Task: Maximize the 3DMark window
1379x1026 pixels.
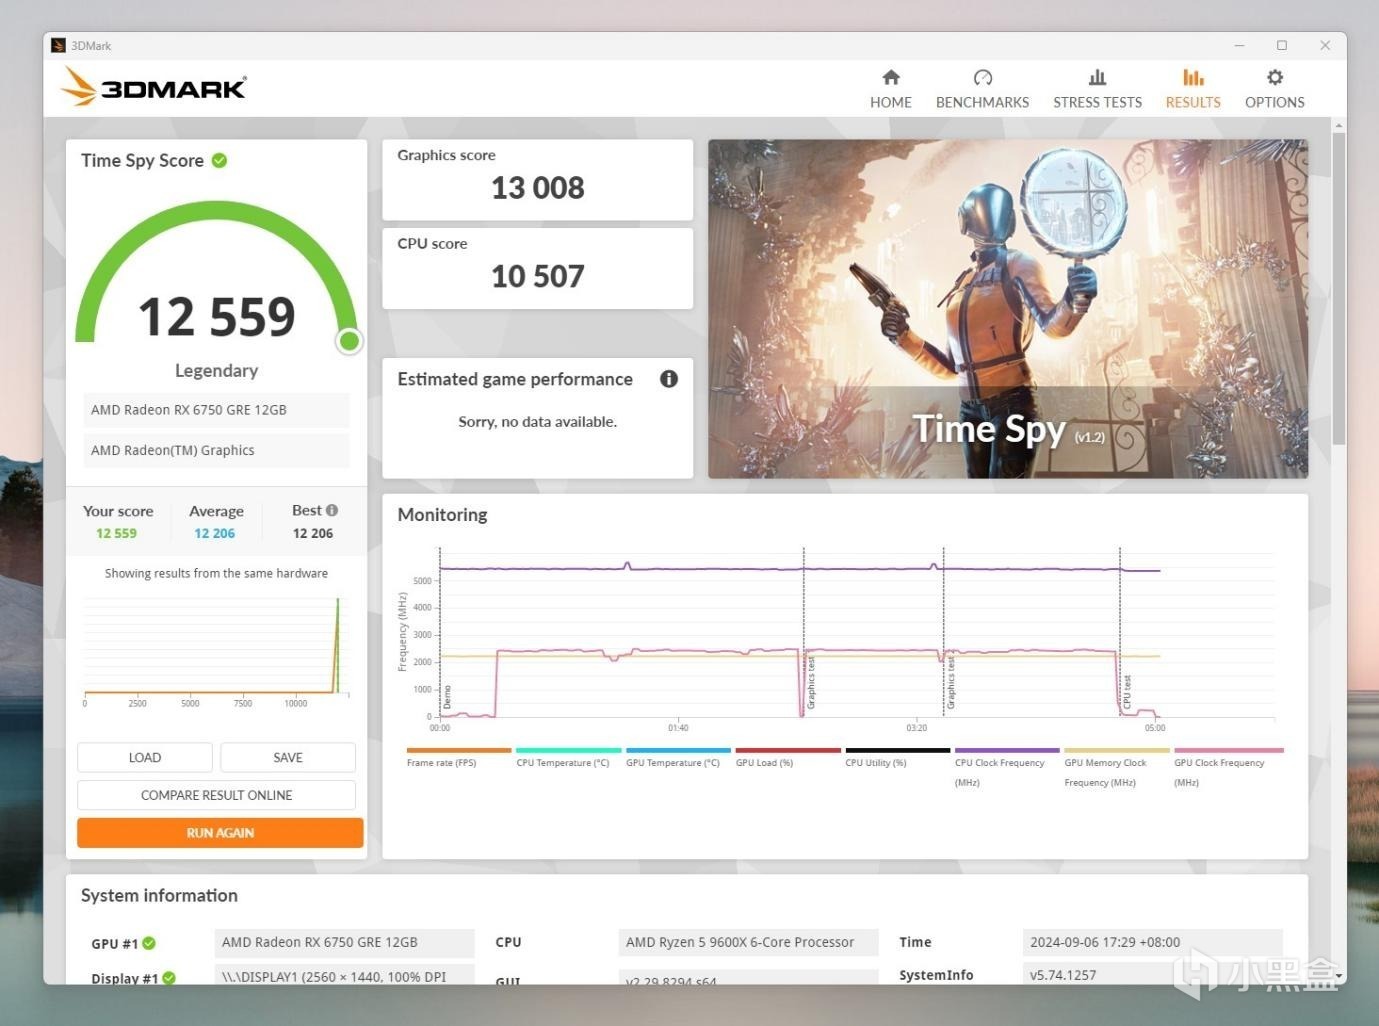Action: pos(1282,45)
